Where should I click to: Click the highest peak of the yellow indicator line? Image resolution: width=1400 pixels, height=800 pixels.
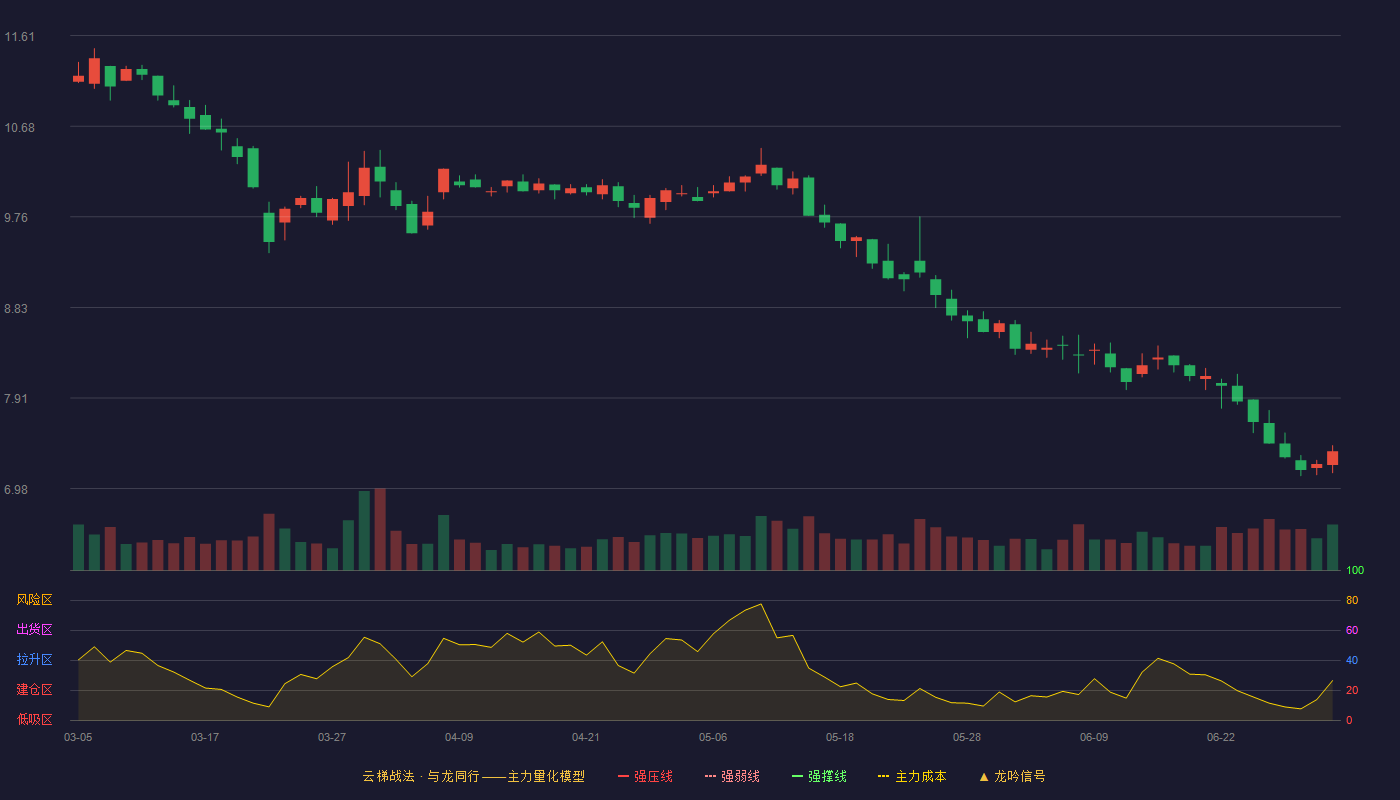[x=761, y=604]
